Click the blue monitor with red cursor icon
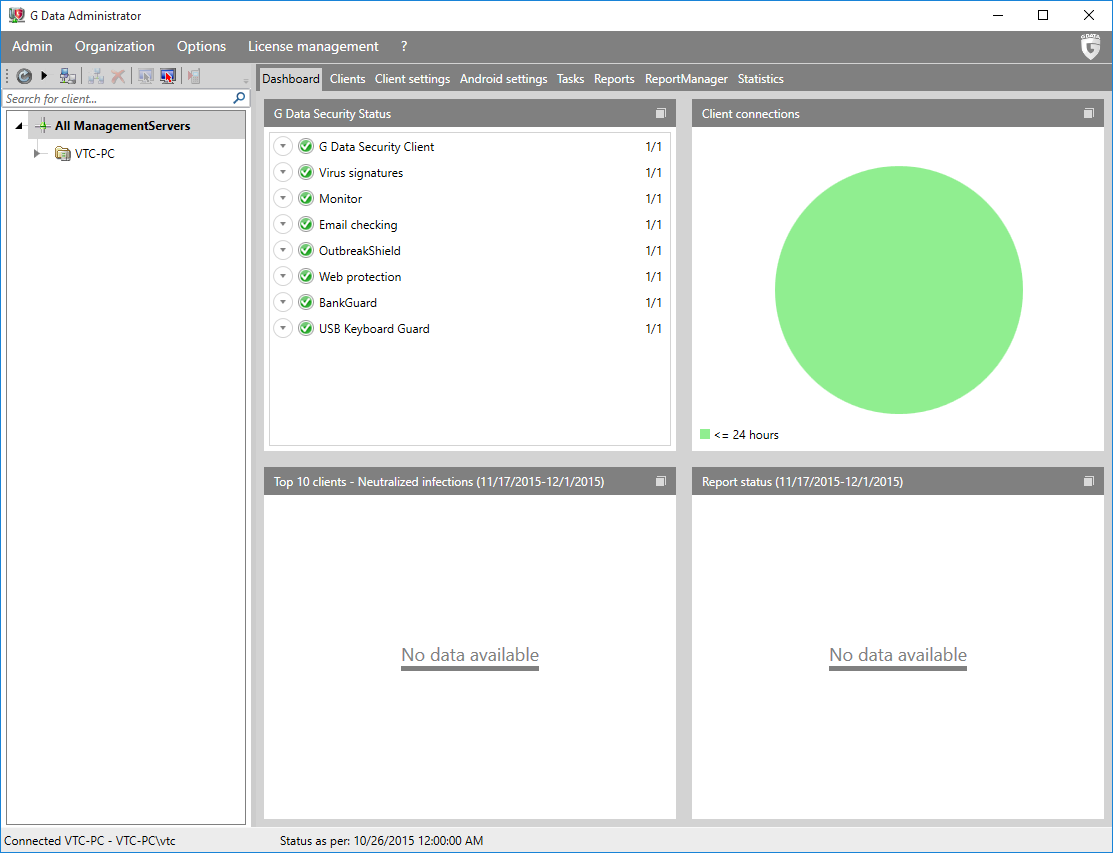This screenshot has height=853, width=1113. (168, 76)
